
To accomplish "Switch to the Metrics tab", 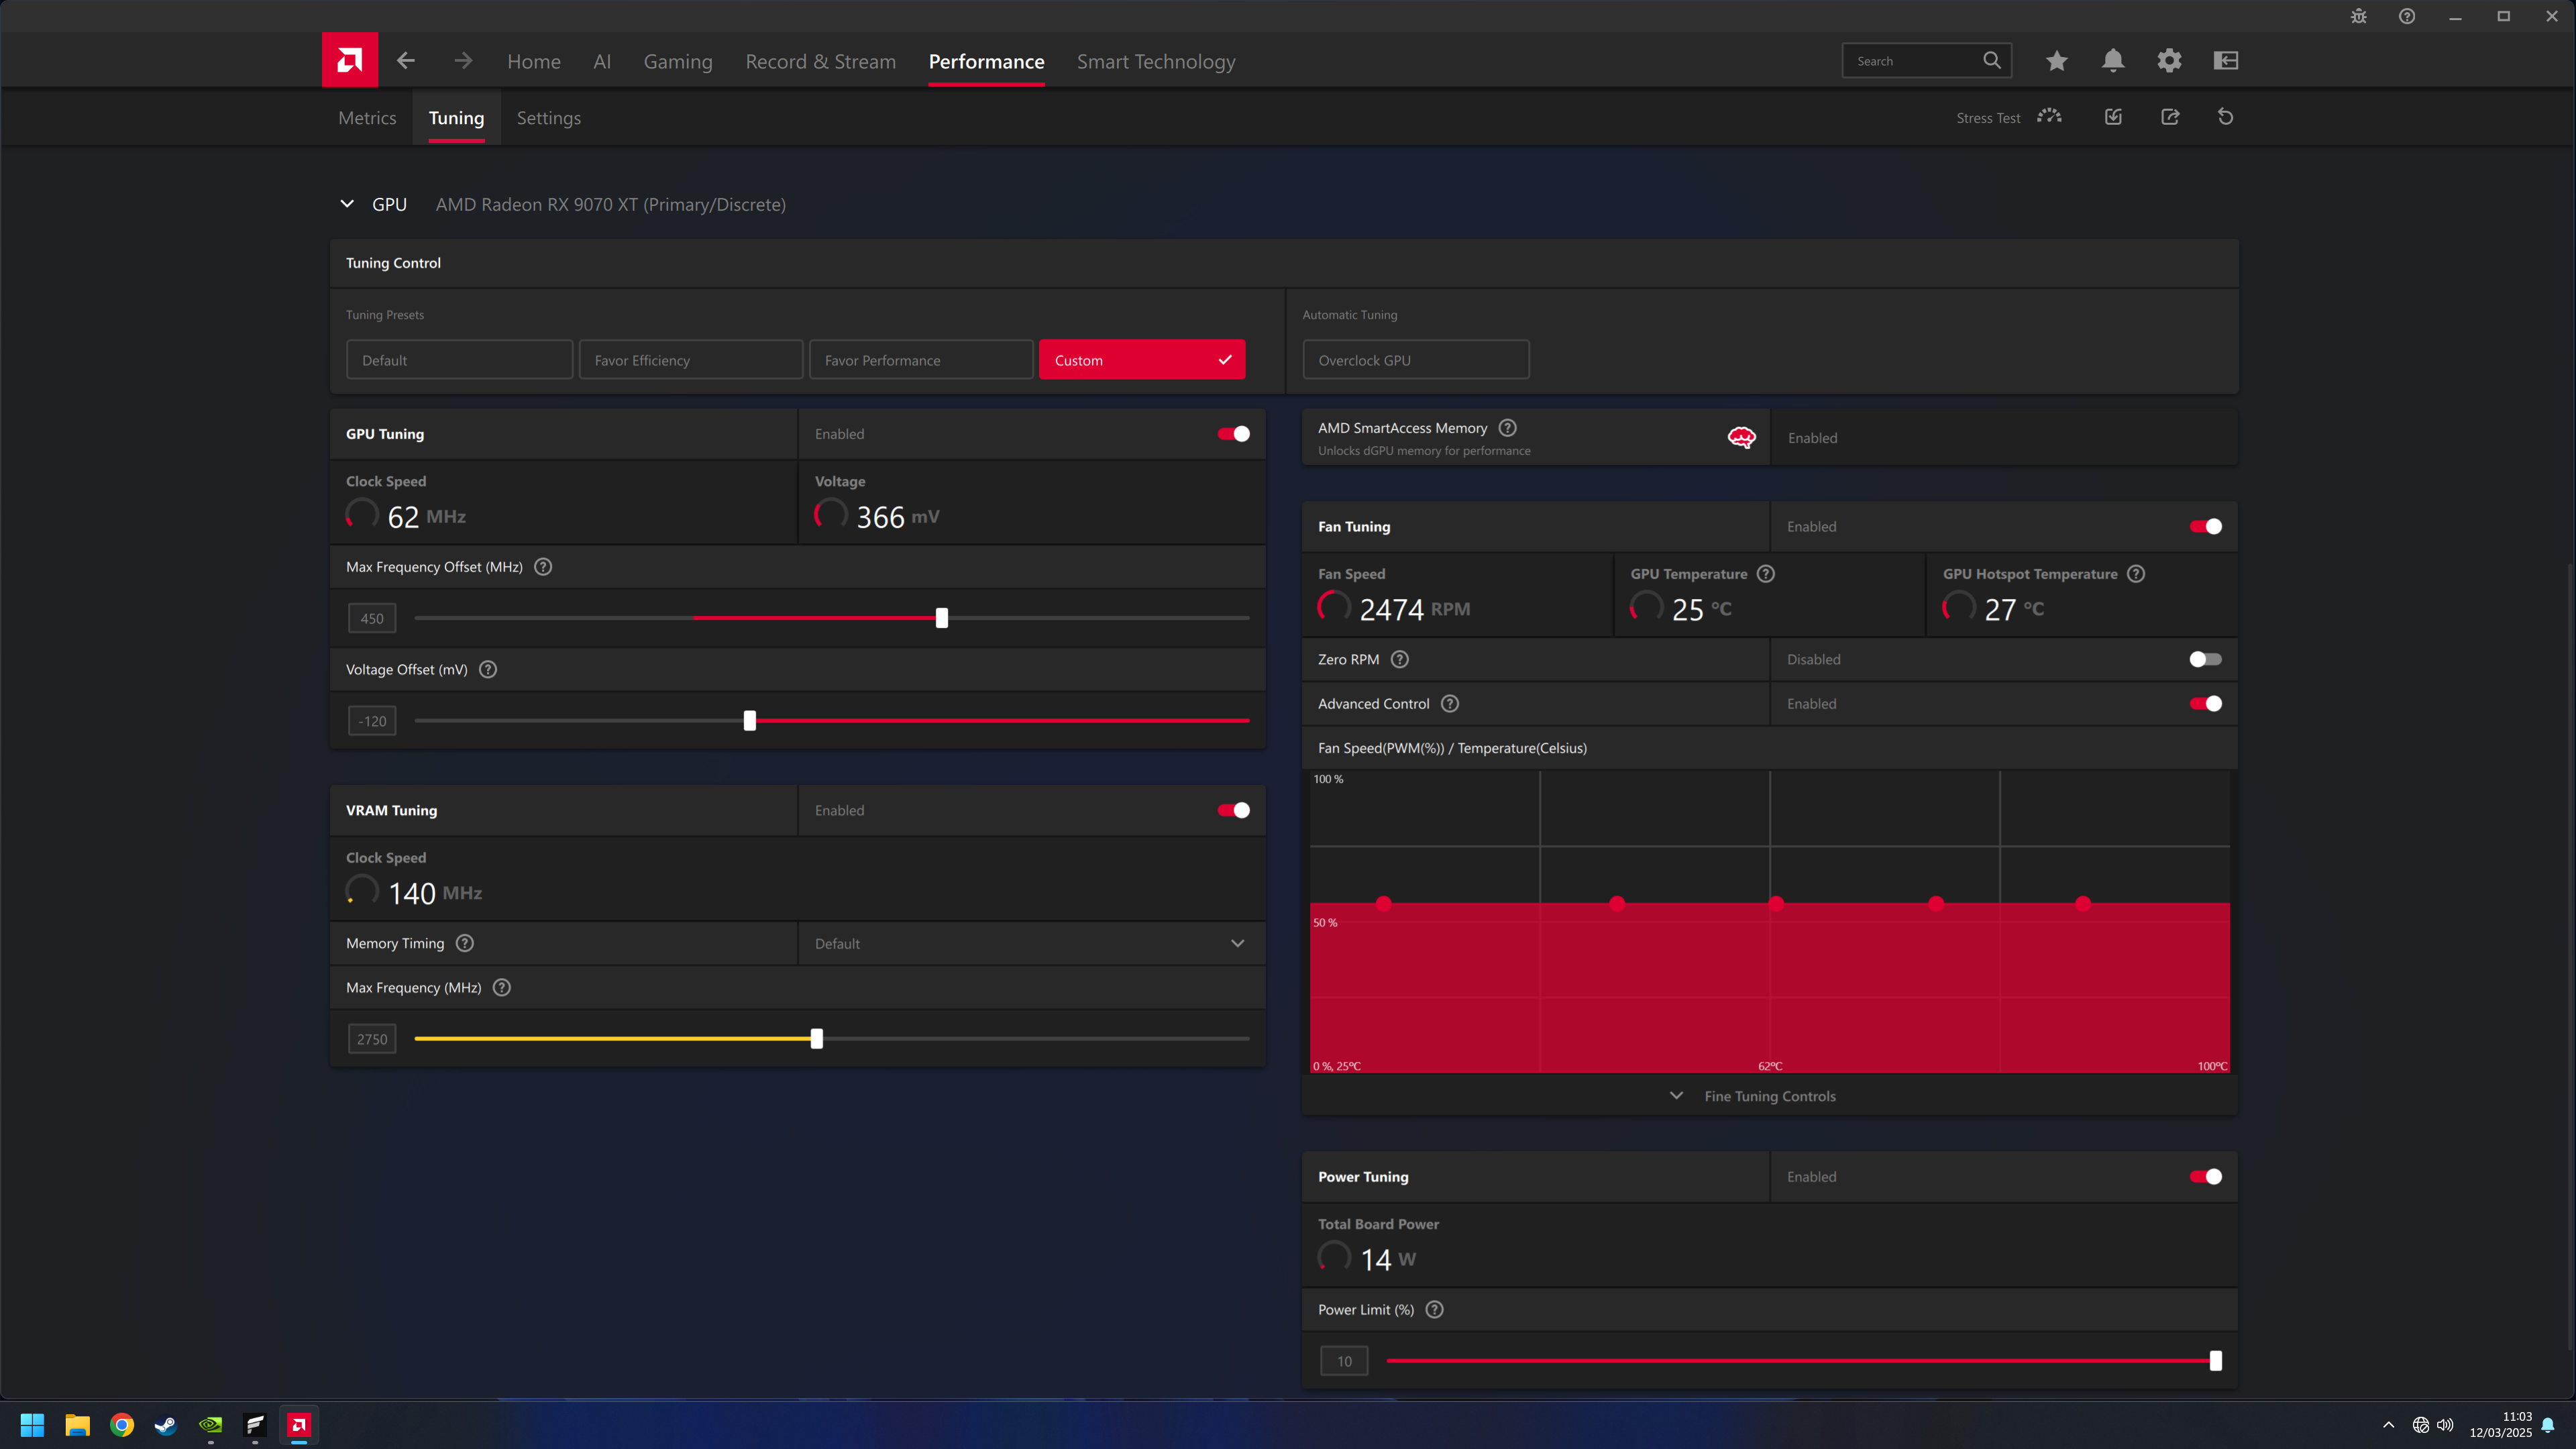I will click(367, 118).
